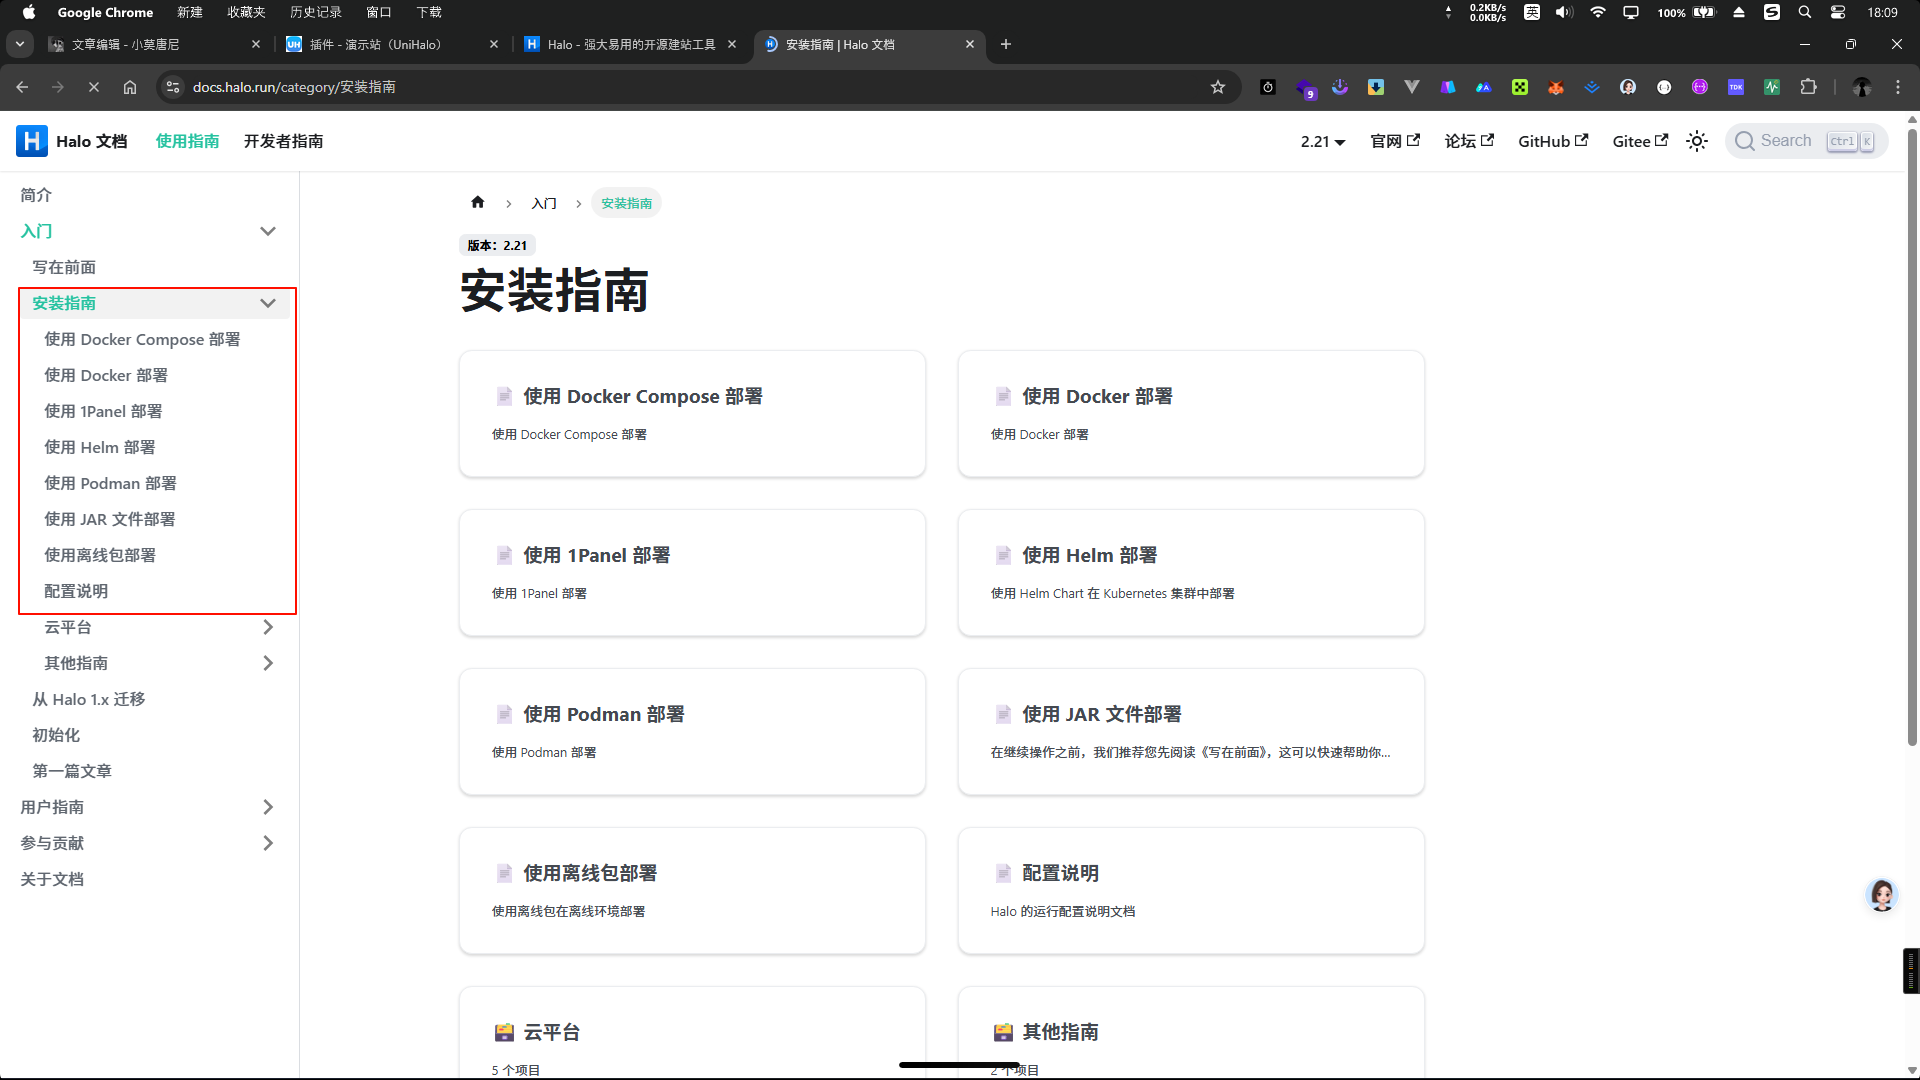This screenshot has width=1920, height=1080.
Task: Collapse the 安装指南 sidebar chevron
Action: 268,303
